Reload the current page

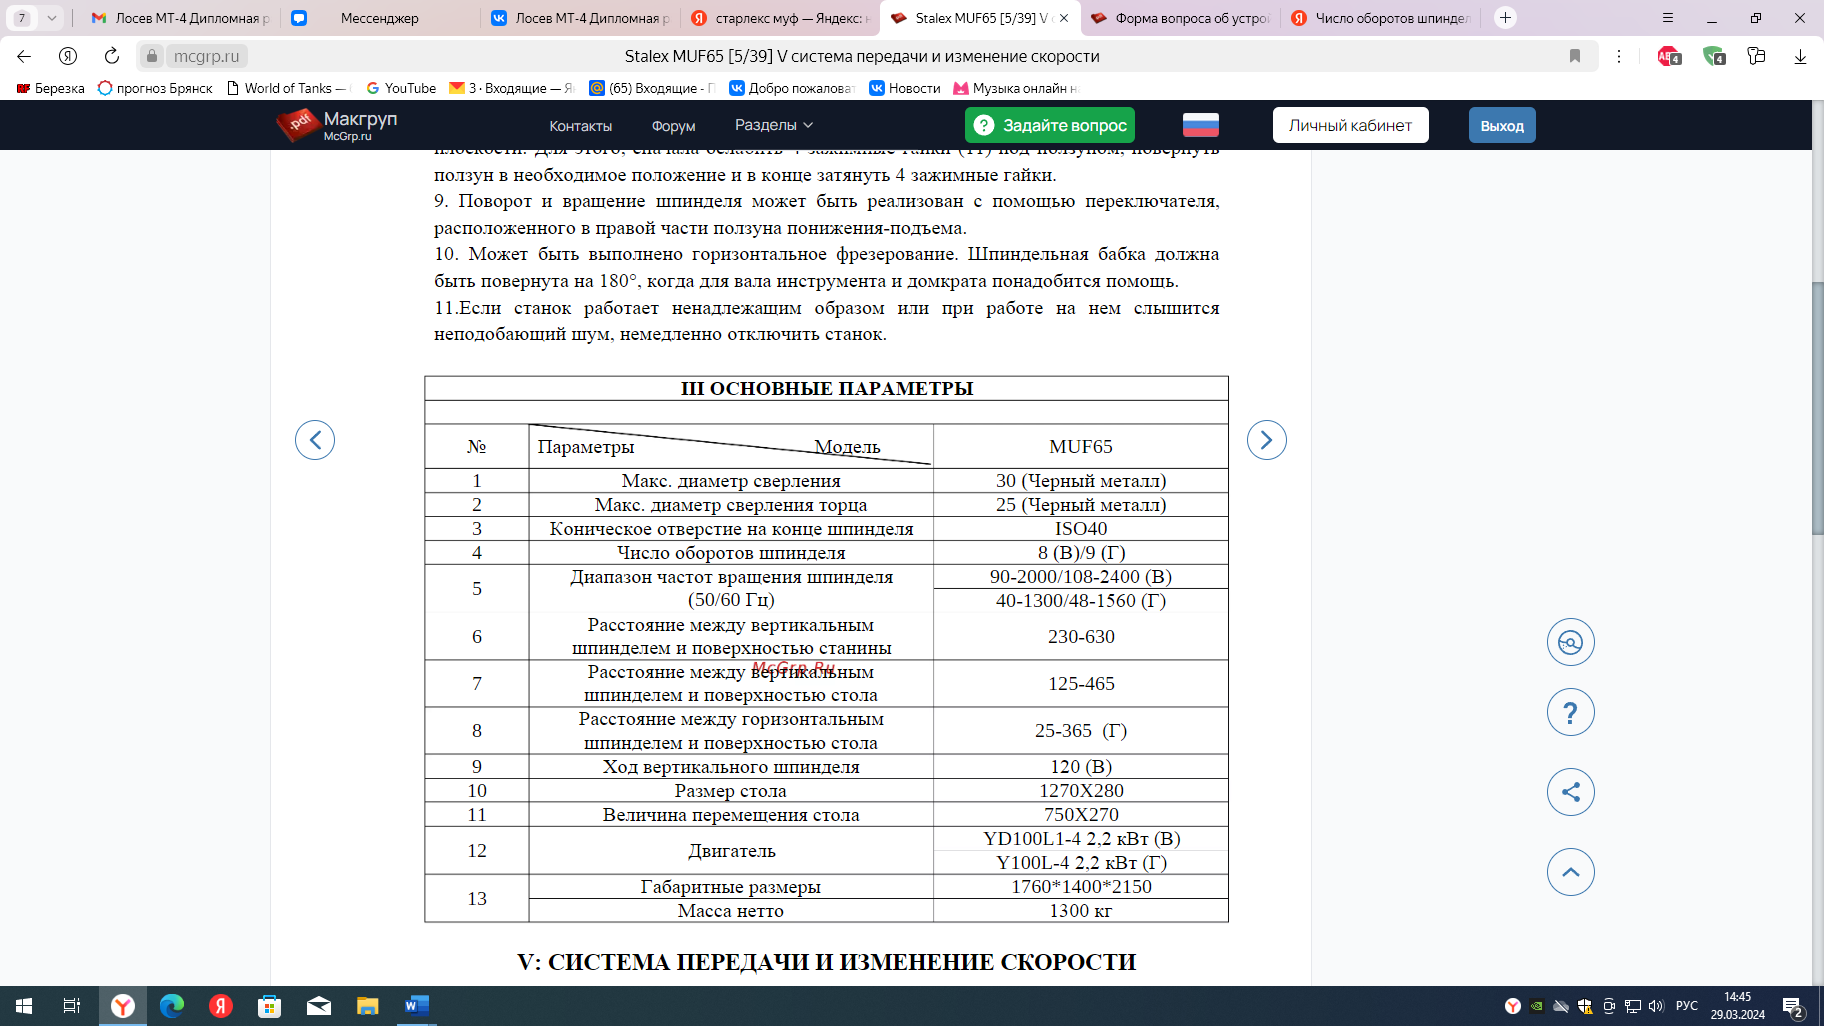[112, 56]
